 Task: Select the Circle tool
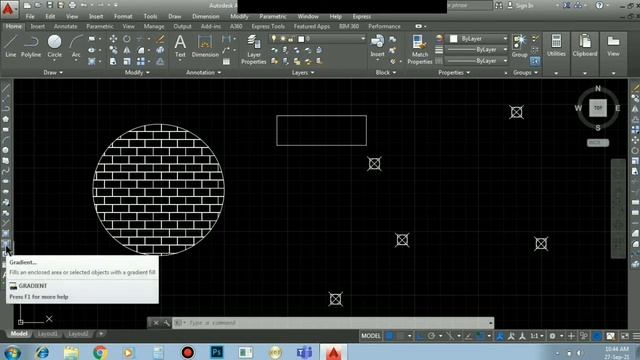point(54,46)
